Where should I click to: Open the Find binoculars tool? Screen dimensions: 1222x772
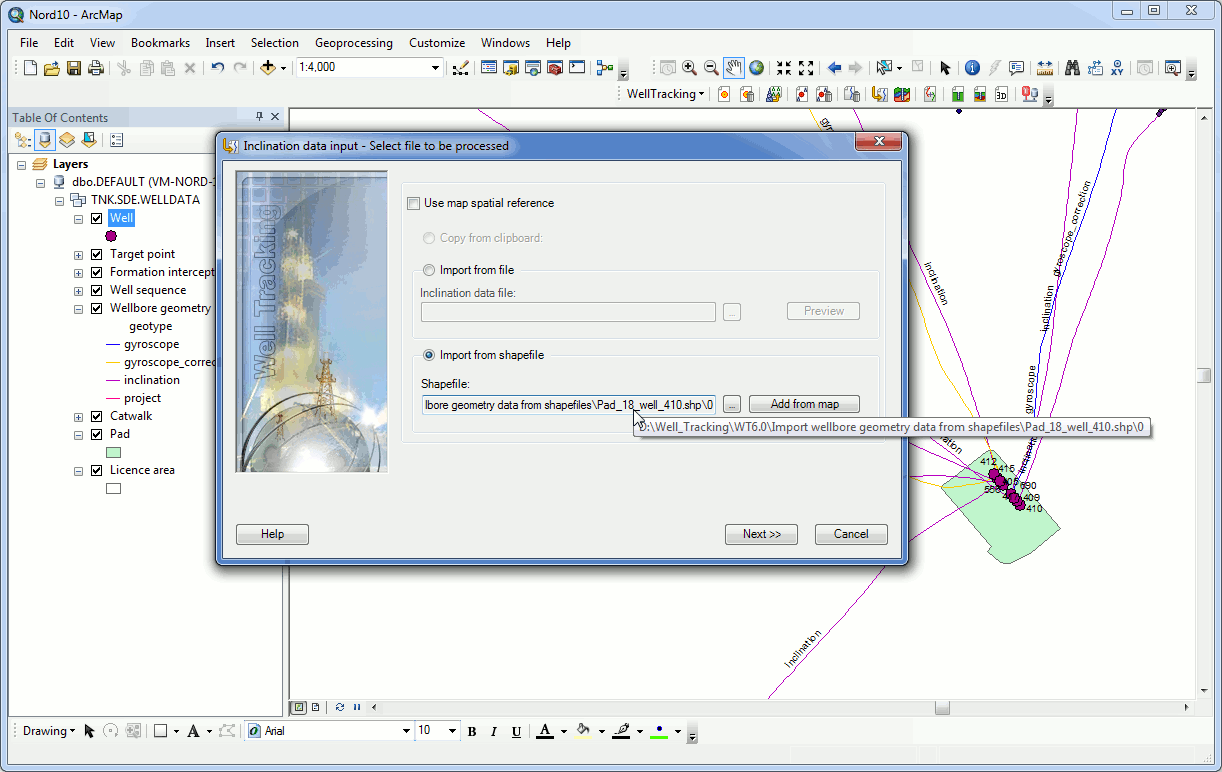point(1072,68)
